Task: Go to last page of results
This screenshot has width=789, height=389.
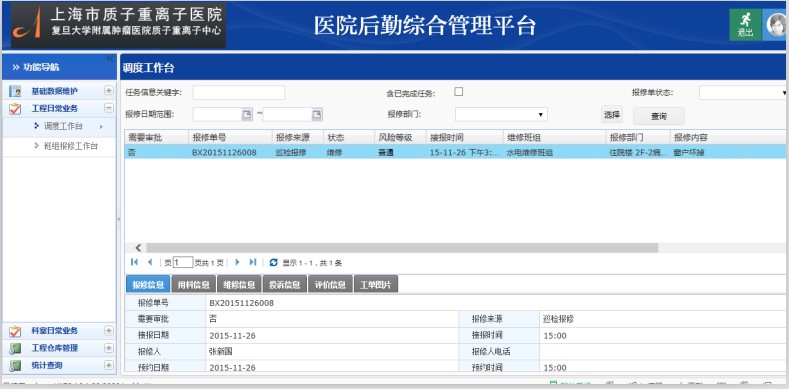Action: pos(253,262)
